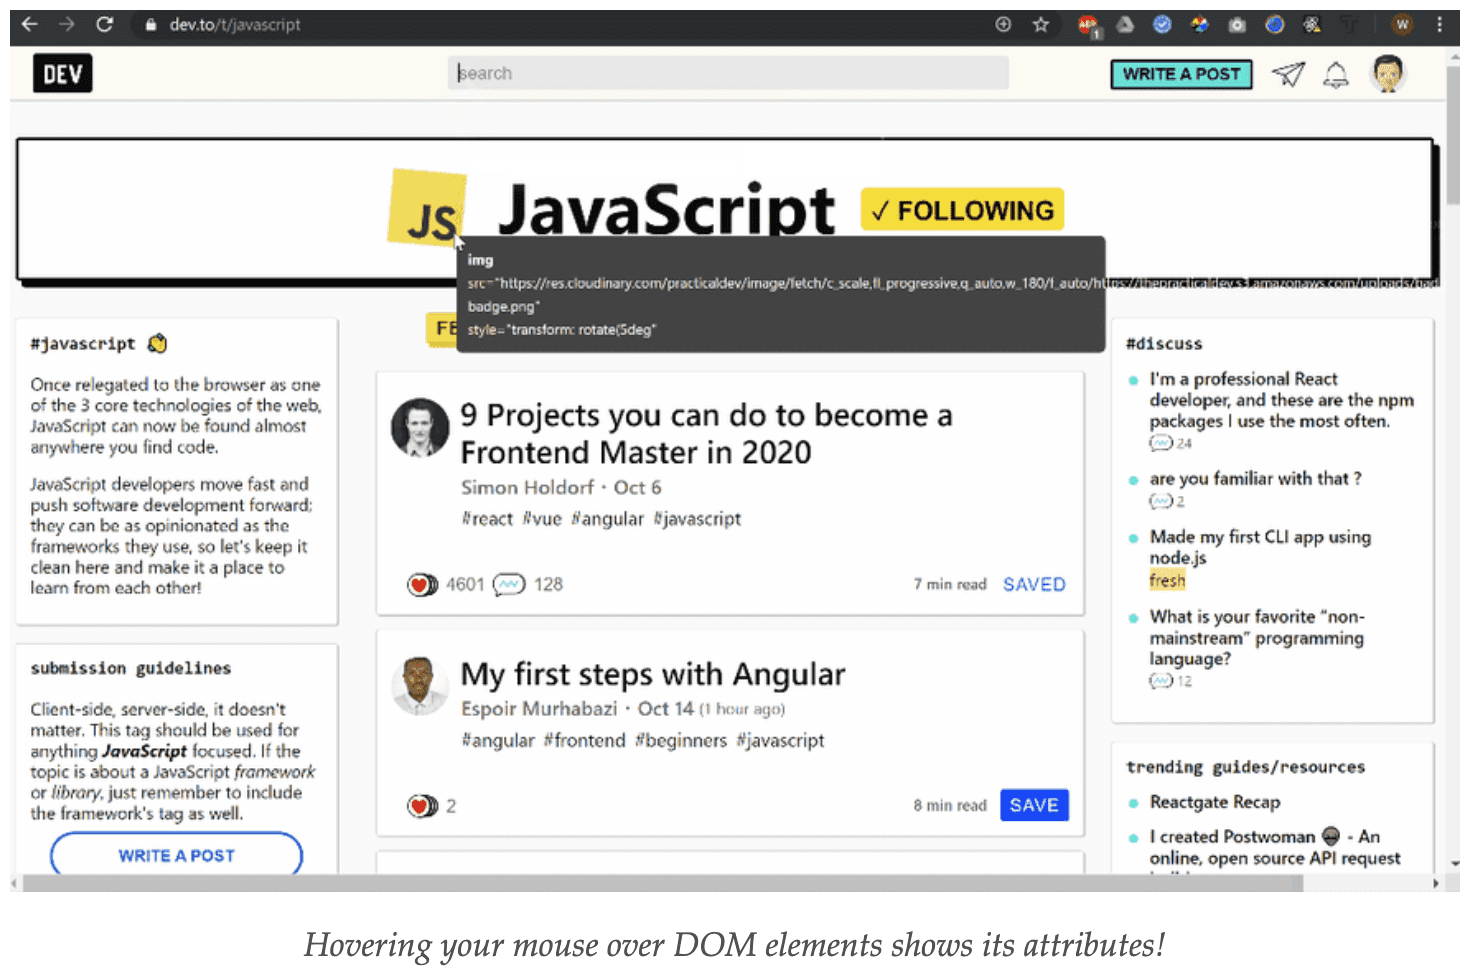Screen dimensions: 1478x974
Task: Click the paper plane connect icon
Action: tap(1289, 74)
